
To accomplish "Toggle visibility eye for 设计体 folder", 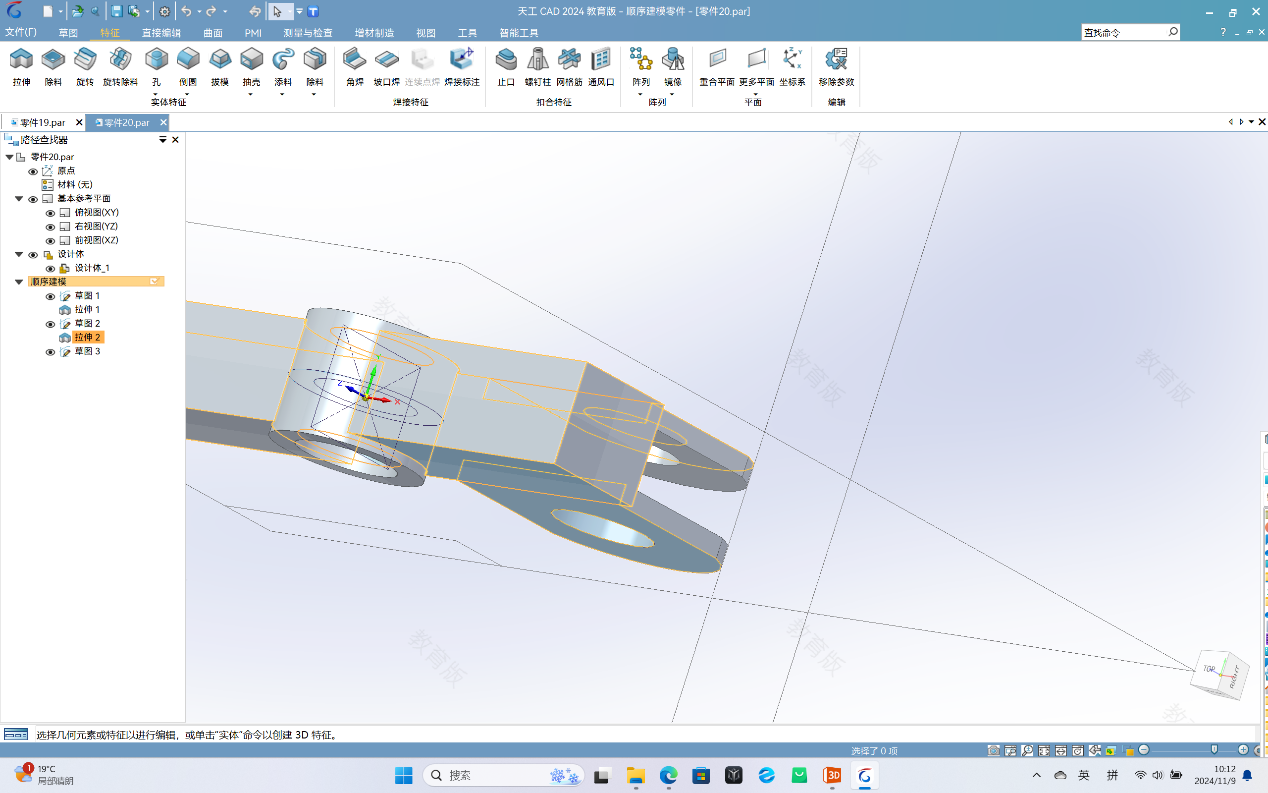I will tap(33, 255).
